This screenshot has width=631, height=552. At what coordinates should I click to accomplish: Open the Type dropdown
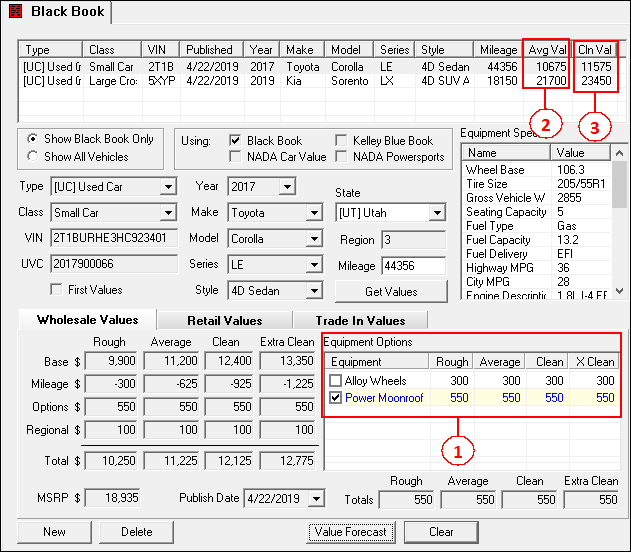(x=166, y=187)
